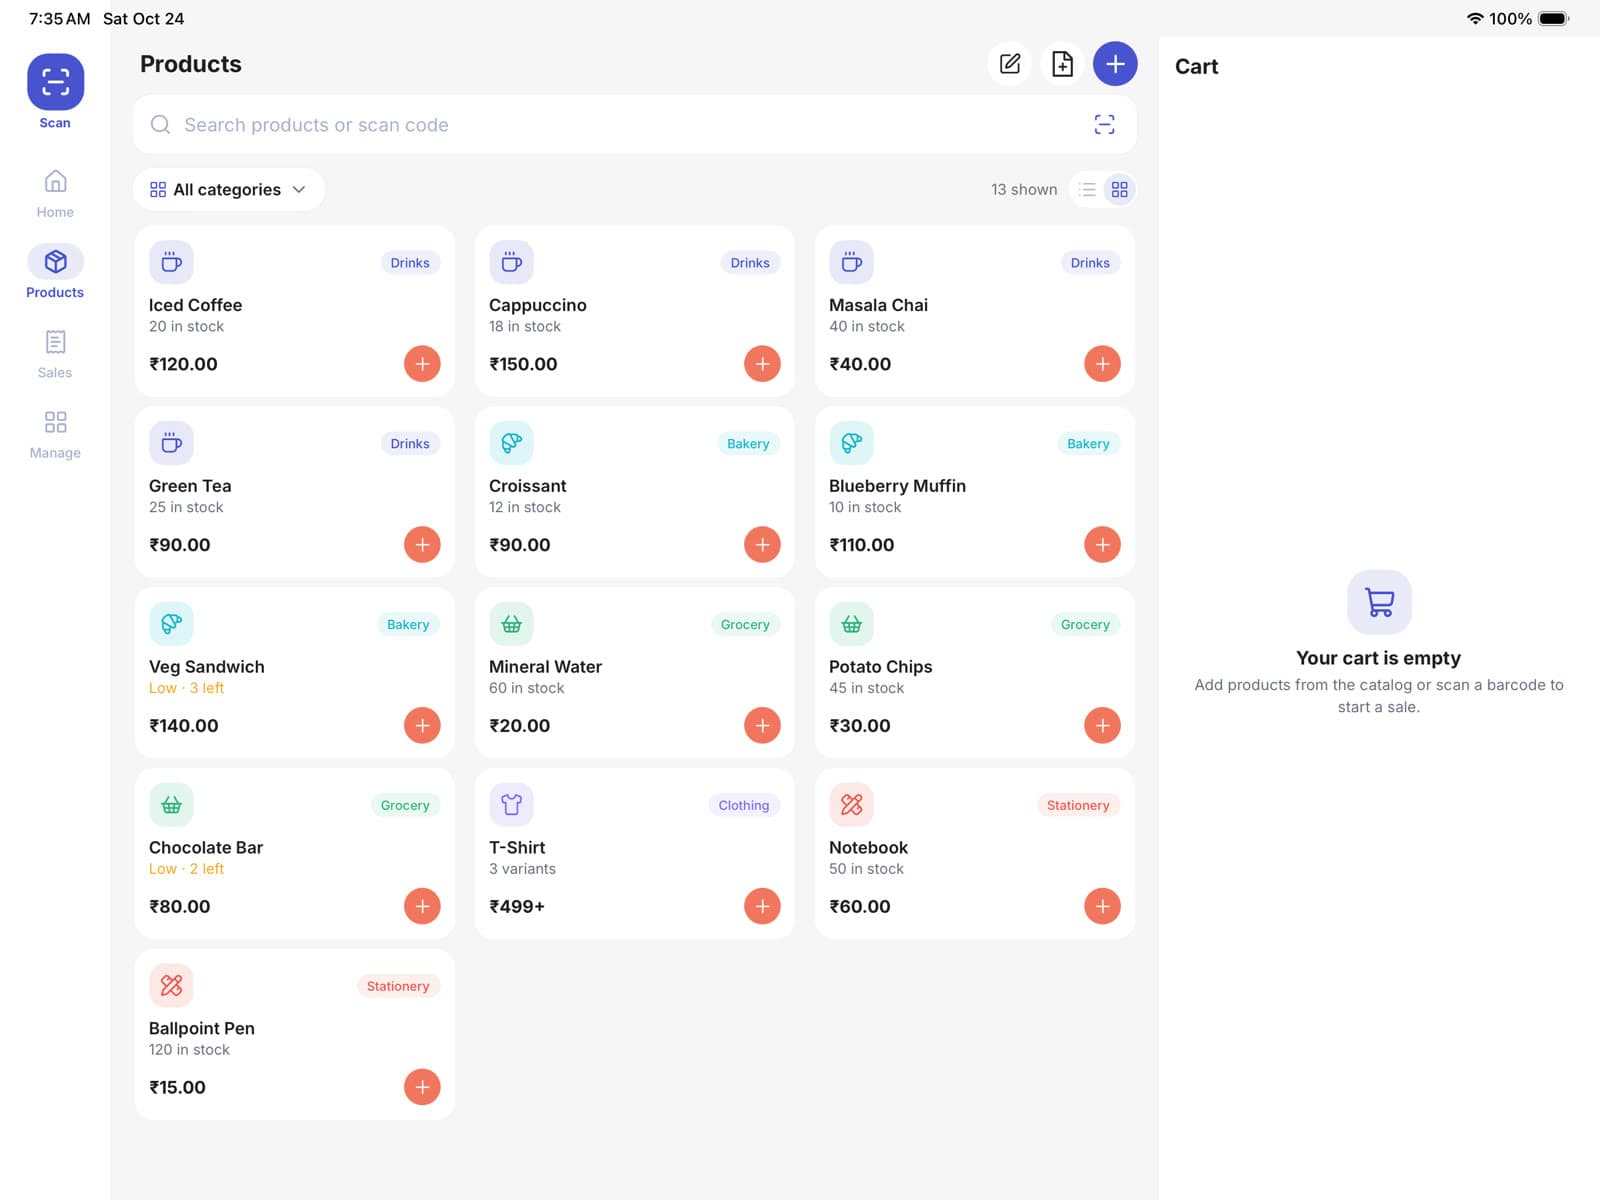Go to Home in the sidebar
Viewport: 1600px width, 1200px height.
(55, 193)
